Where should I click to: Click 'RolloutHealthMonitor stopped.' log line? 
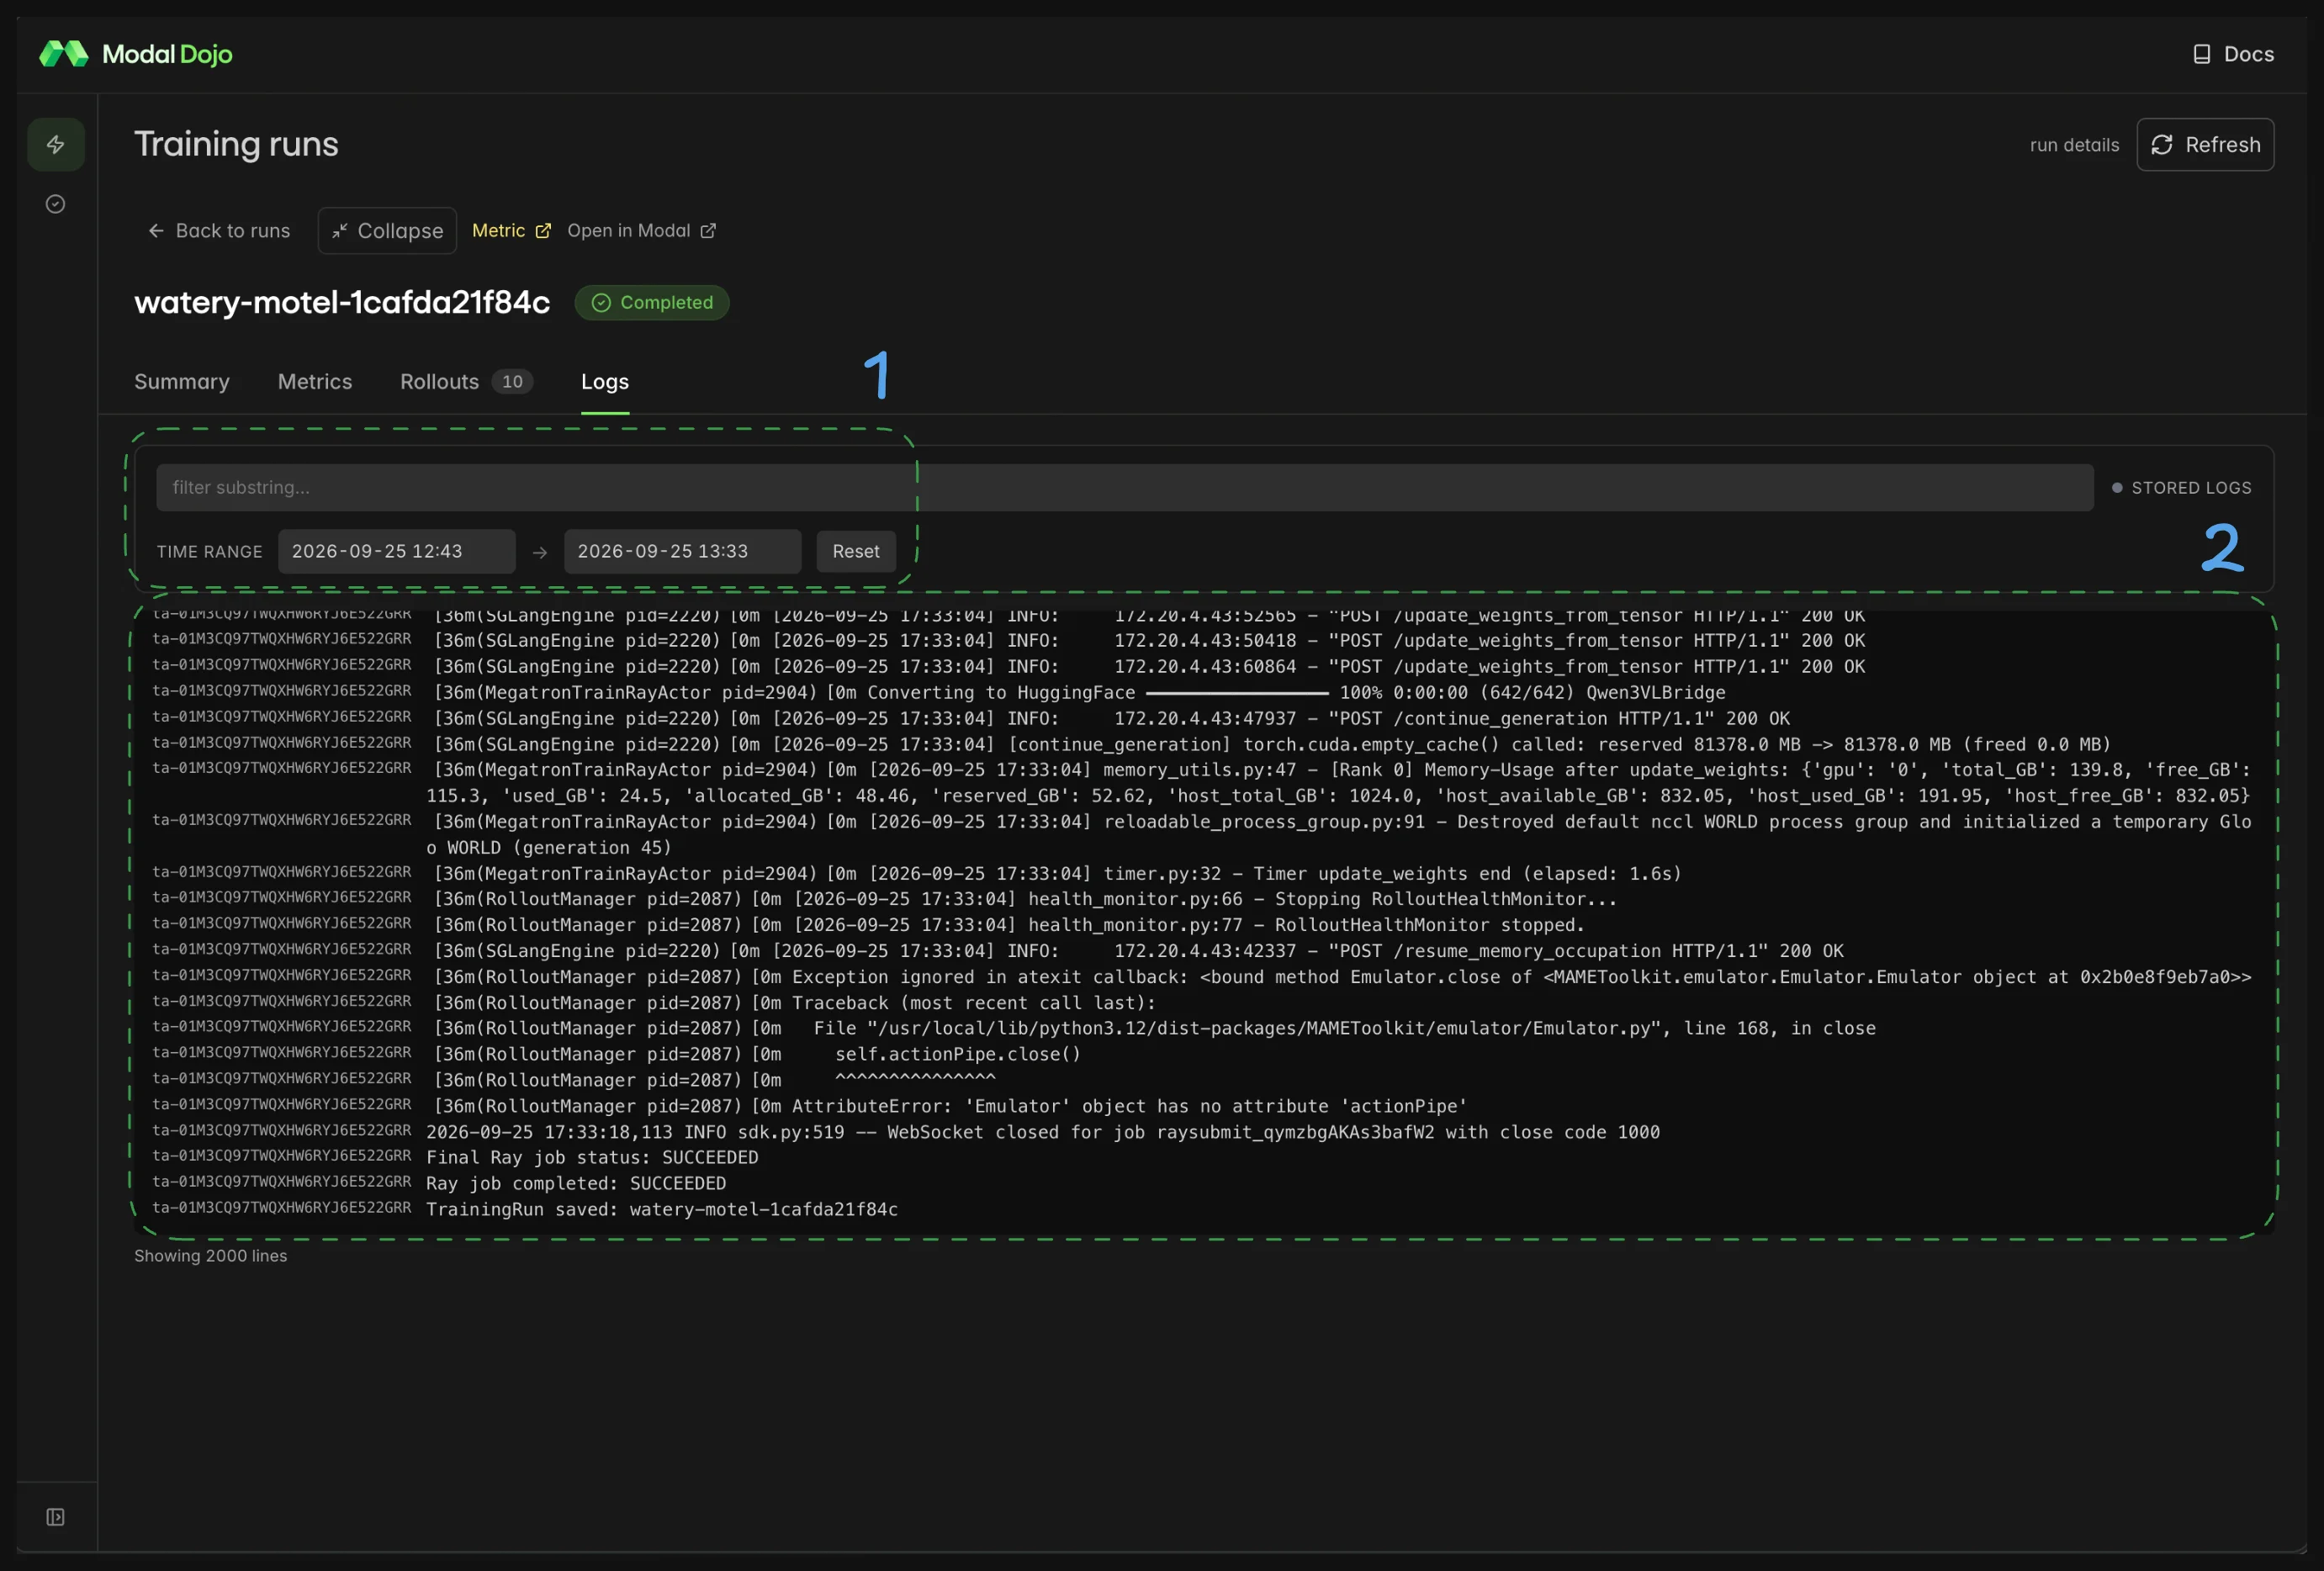click(x=1010, y=926)
